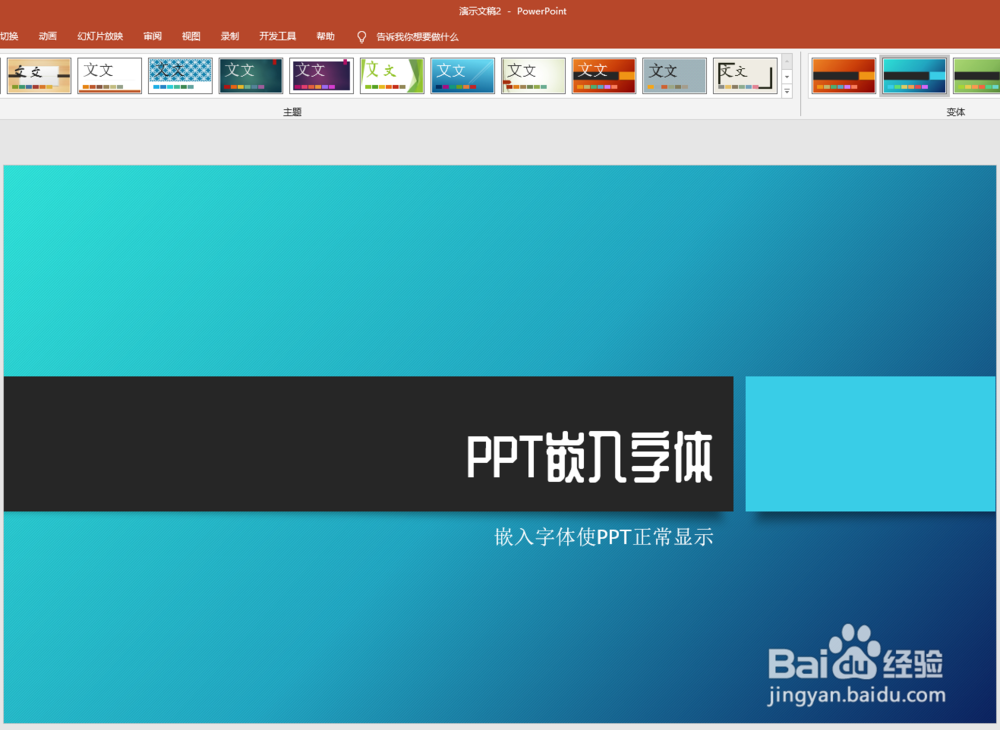Select the orange color variant

(843, 75)
